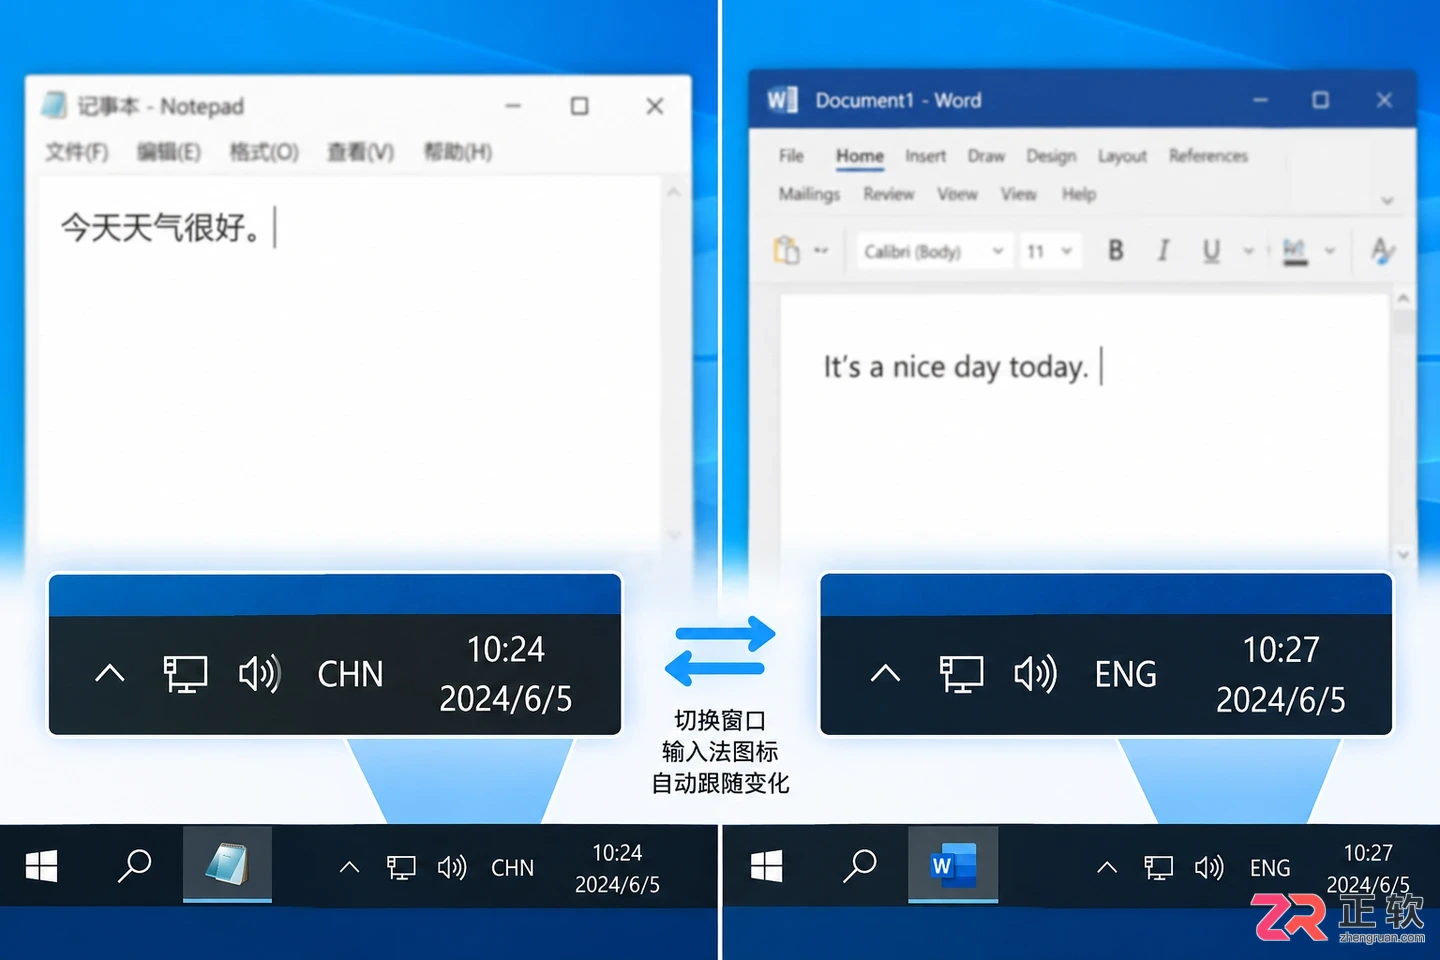The height and width of the screenshot is (960, 1440).
Task: Click the Notepad icon in its title bar
Action: [x=54, y=105]
